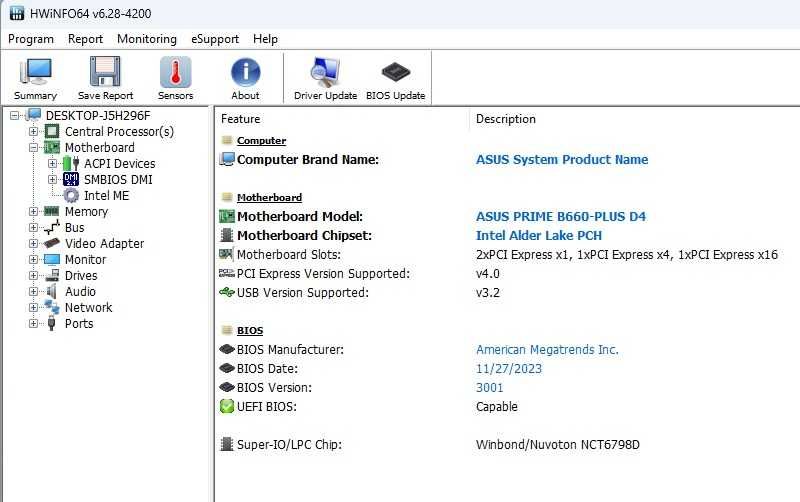Open the Summary toolbar icon
Image resolution: width=800 pixels, height=502 pixels.
35,71
